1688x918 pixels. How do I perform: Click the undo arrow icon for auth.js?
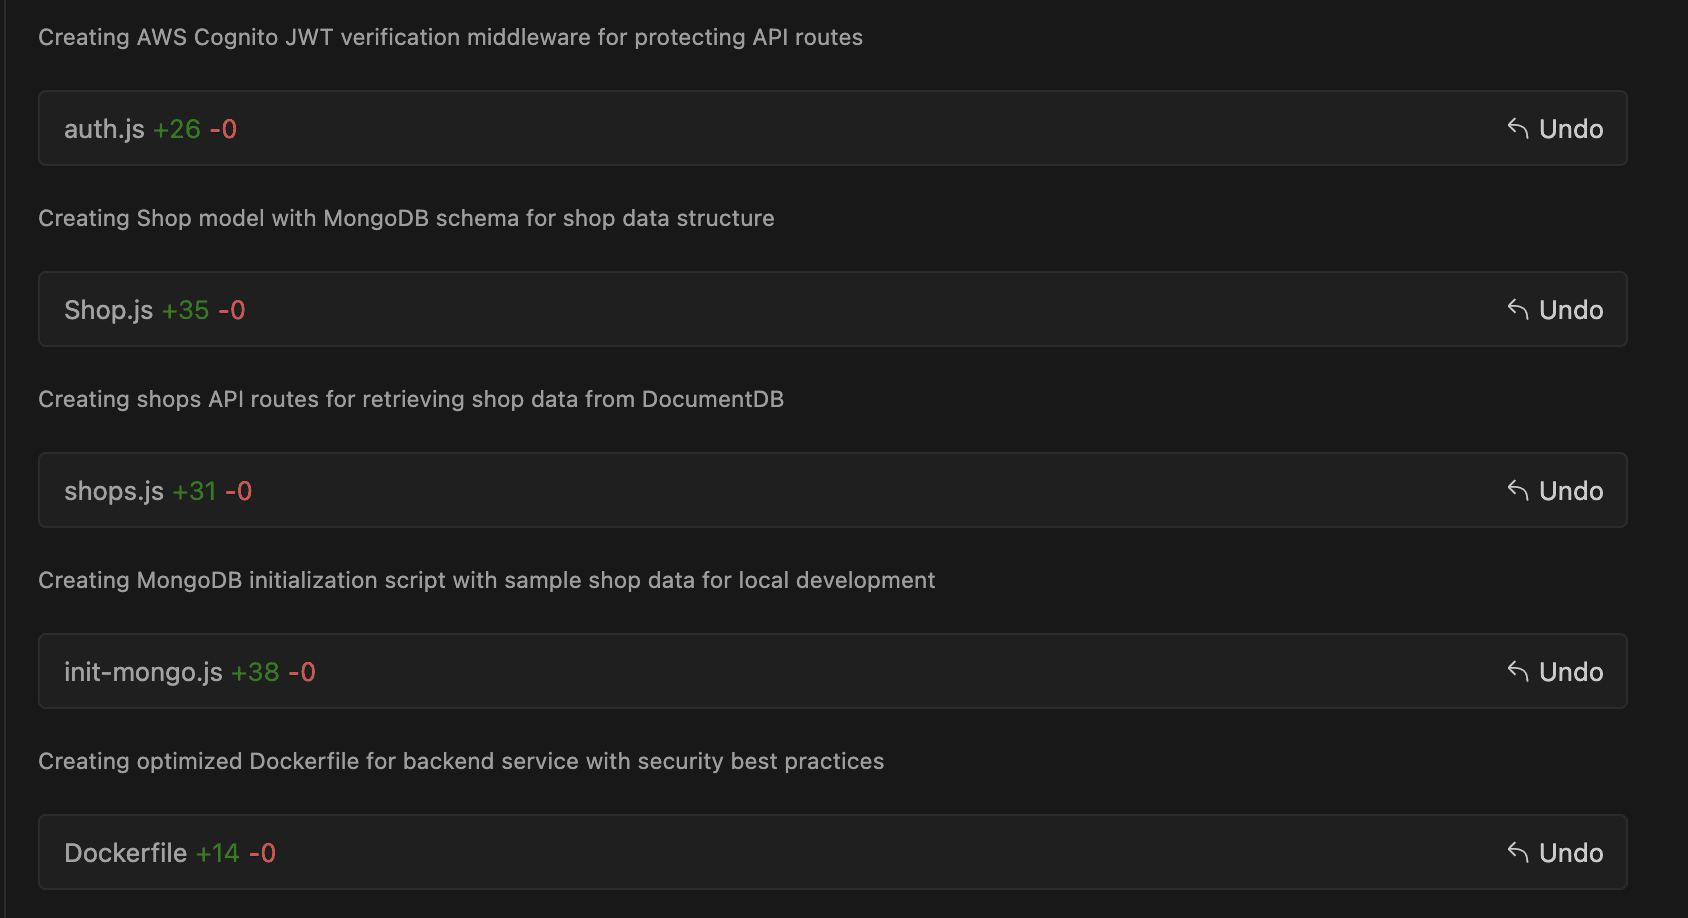tap(1518, 129)
